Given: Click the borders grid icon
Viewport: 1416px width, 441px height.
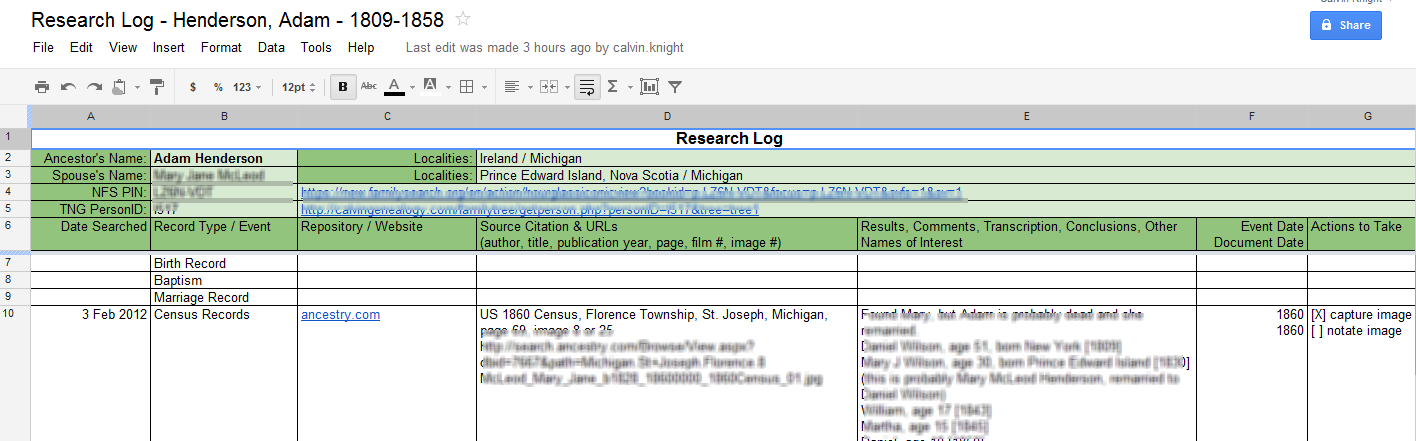Looking at the screenshot, I should [x=466, y=87].
